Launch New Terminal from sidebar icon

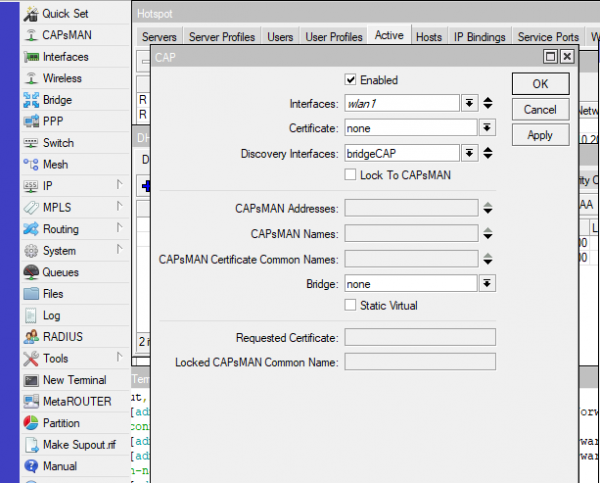(x=29, y=380)
